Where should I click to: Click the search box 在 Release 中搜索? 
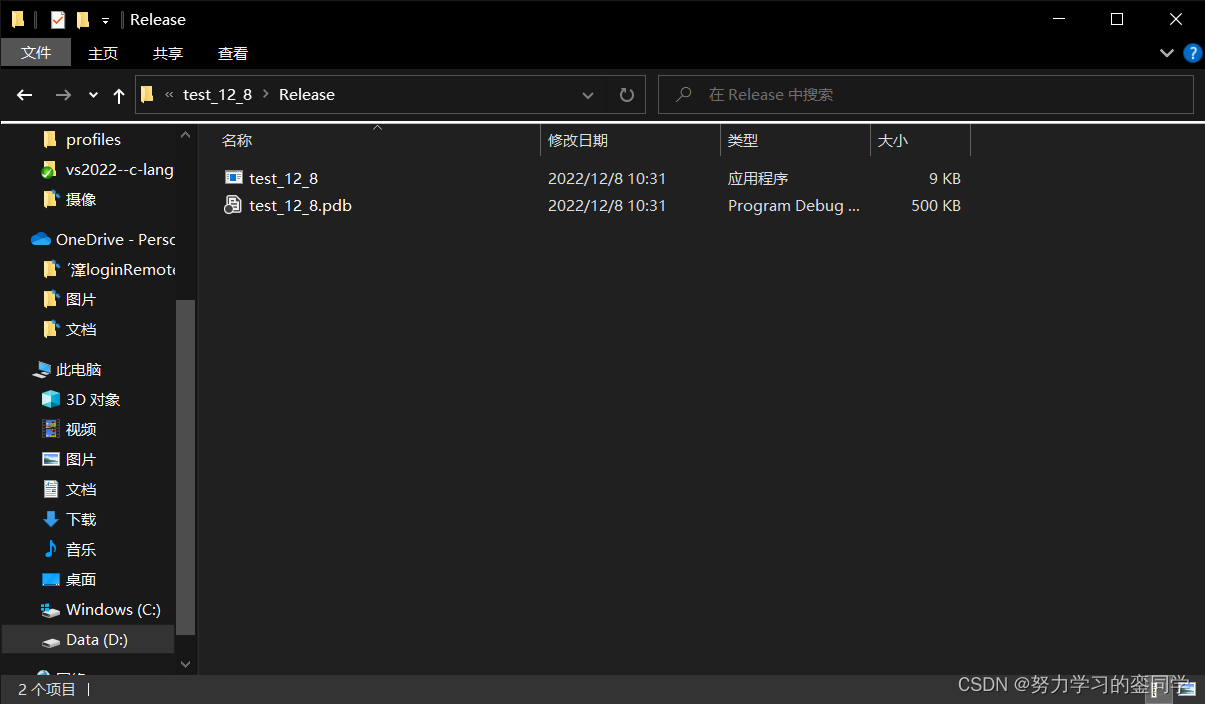[x=926, y=95]
